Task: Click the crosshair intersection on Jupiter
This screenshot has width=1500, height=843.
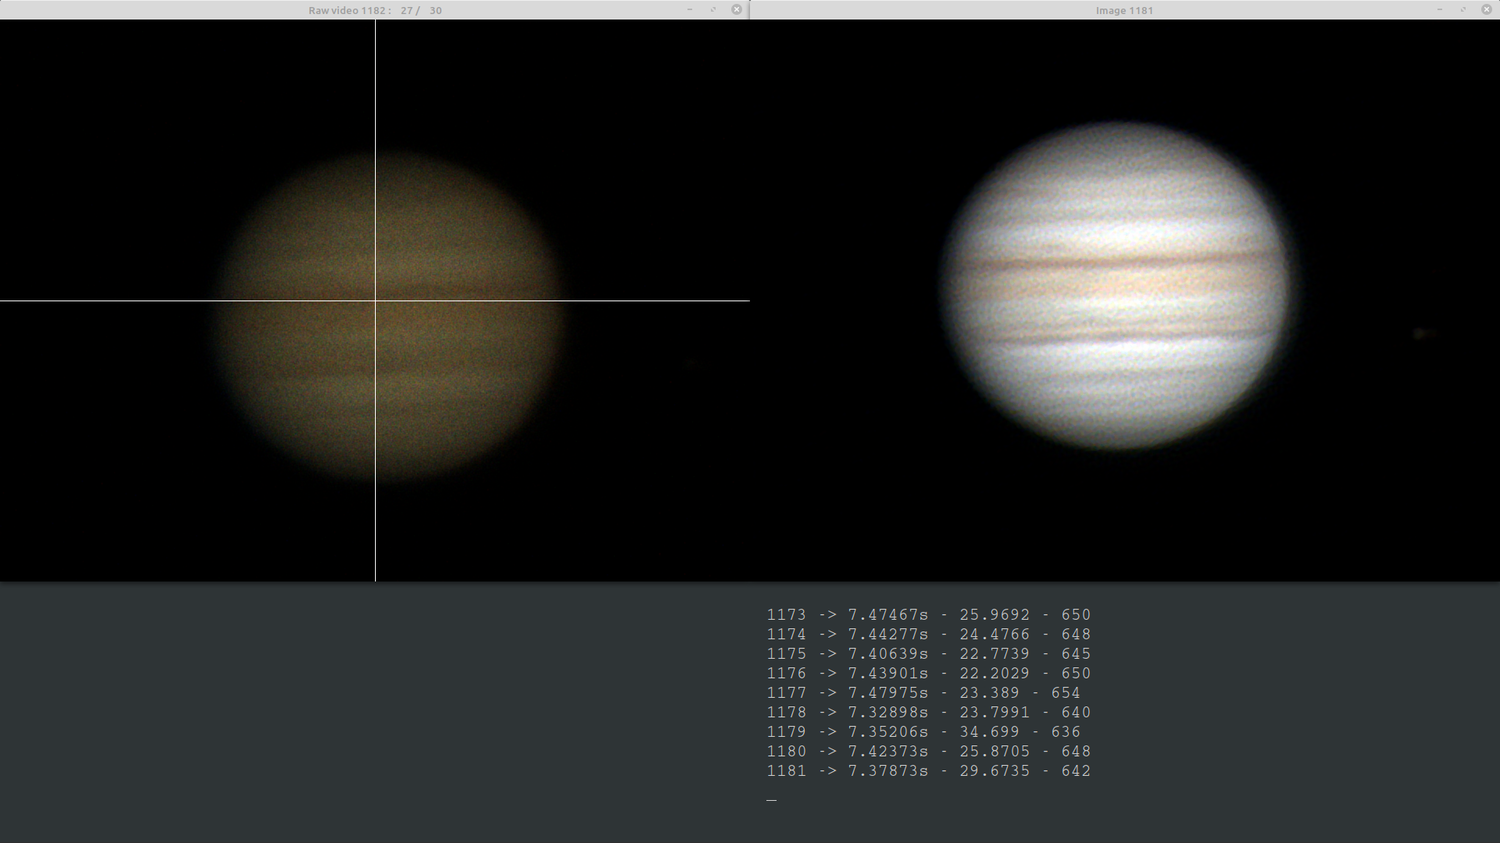Action: coord(375,300)
